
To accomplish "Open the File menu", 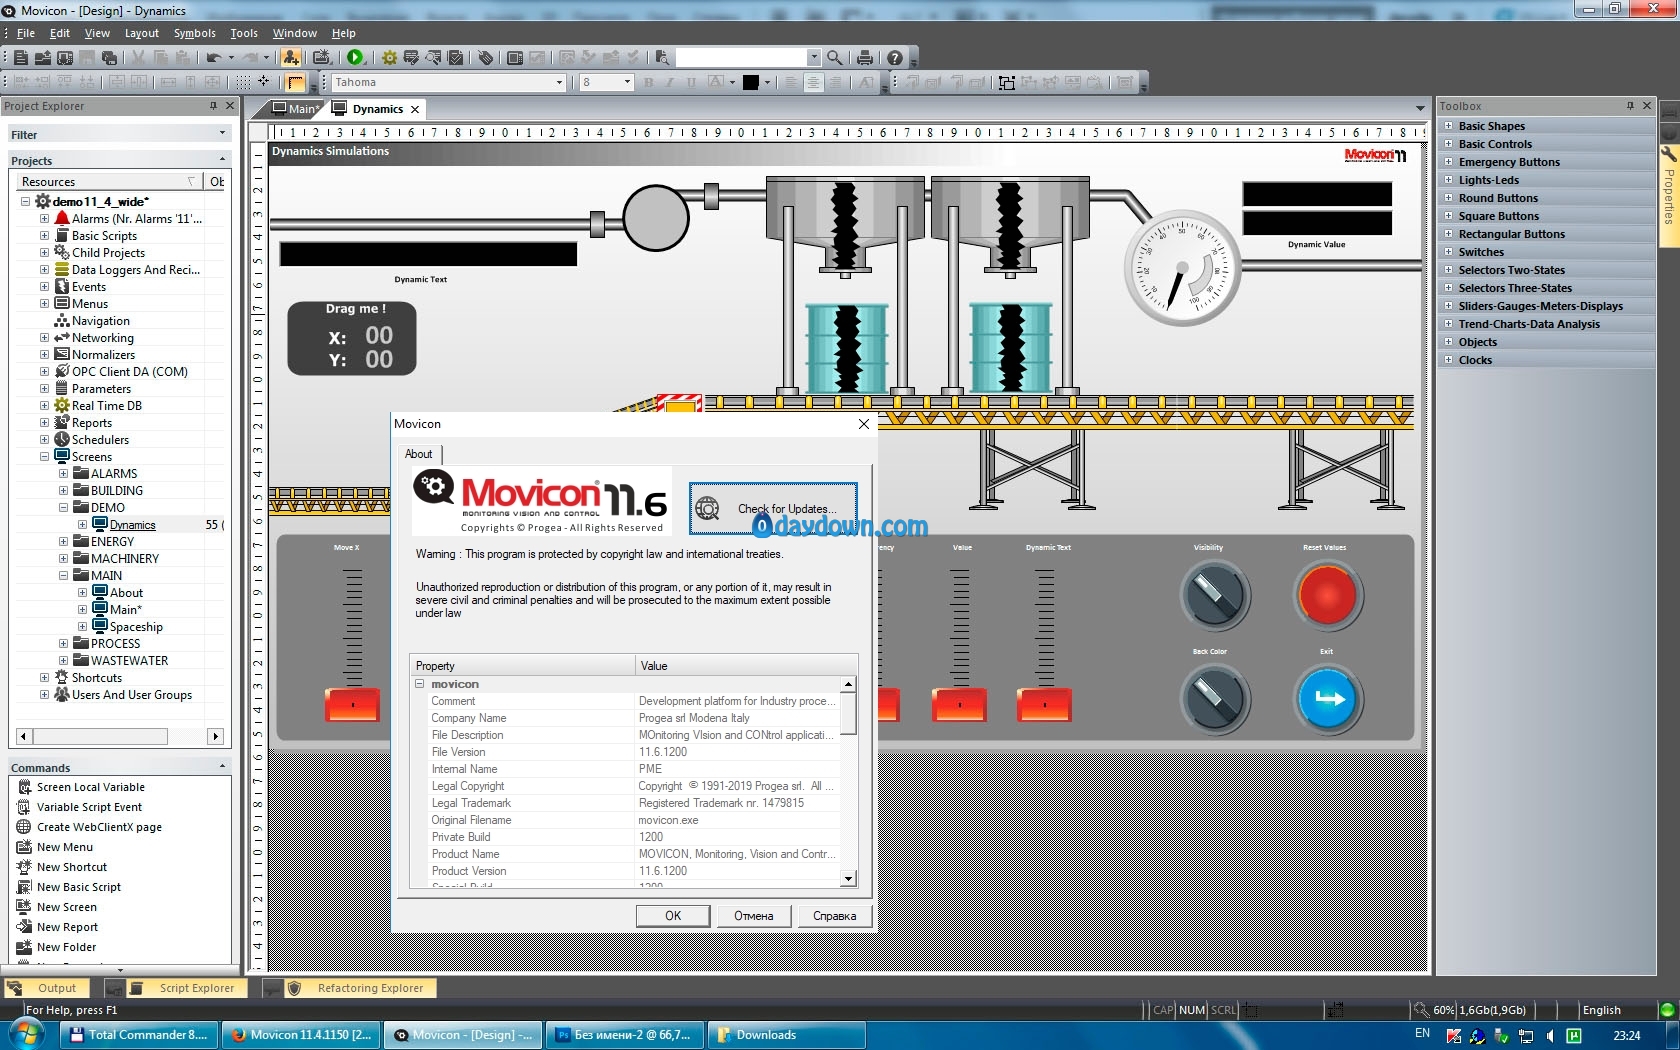I will (x=26, y=33).
